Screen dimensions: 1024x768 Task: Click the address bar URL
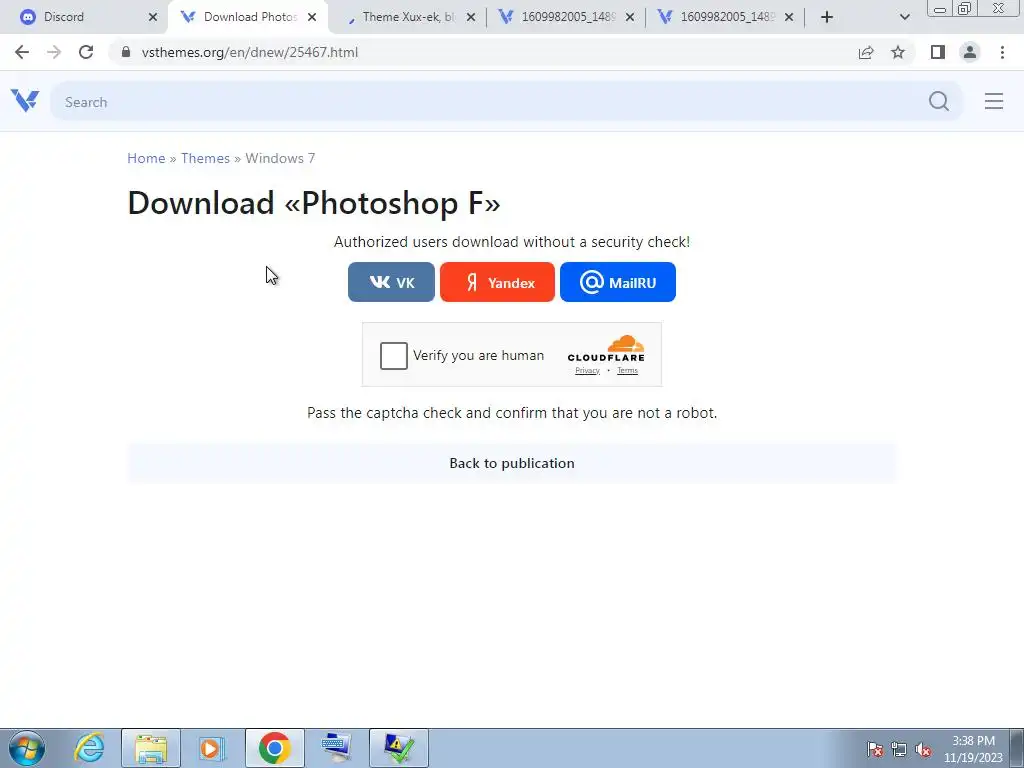point(249,52)
